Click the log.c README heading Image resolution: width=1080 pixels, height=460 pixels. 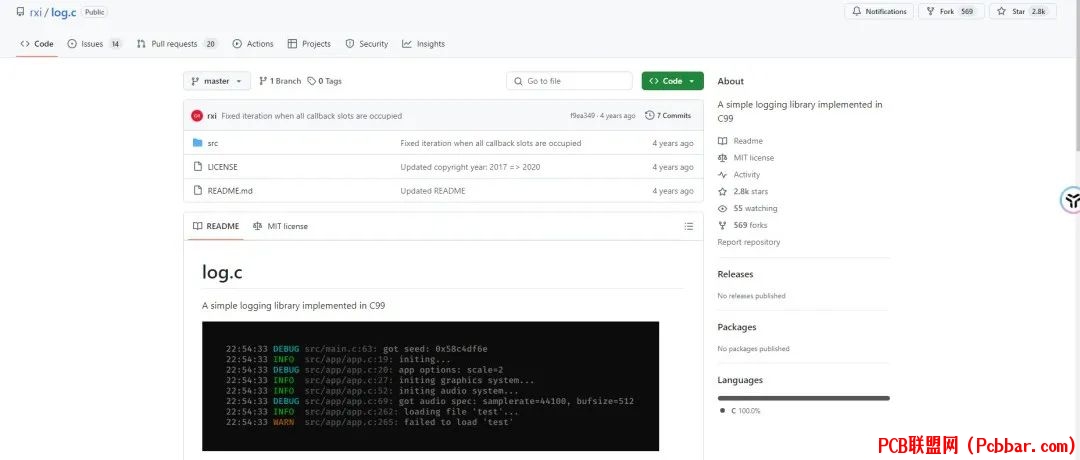[222, 272]
